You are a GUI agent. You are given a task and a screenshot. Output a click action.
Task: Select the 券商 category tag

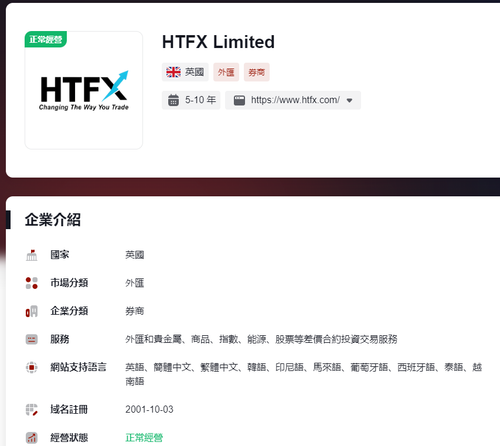tap(256, 72)
